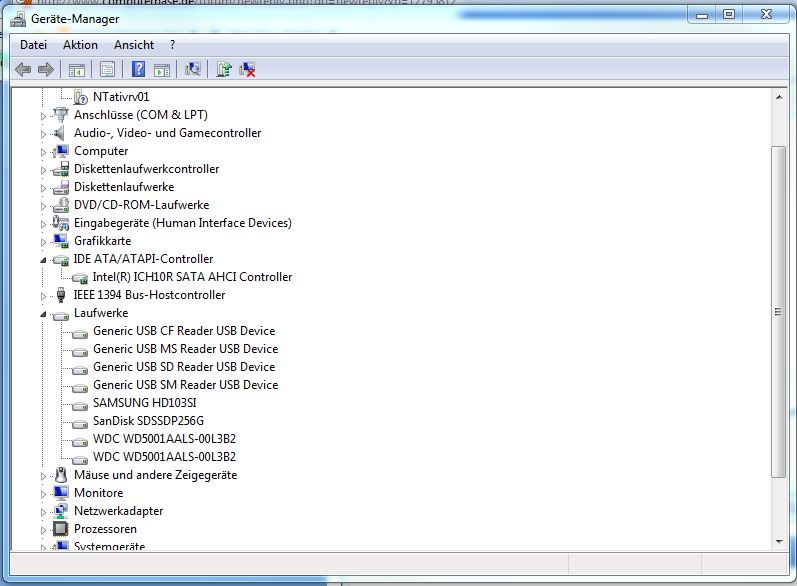Select Eingabegeräte (Human Interface Devices)
Screen dimensions: 797x586
[x=183, y=223]
